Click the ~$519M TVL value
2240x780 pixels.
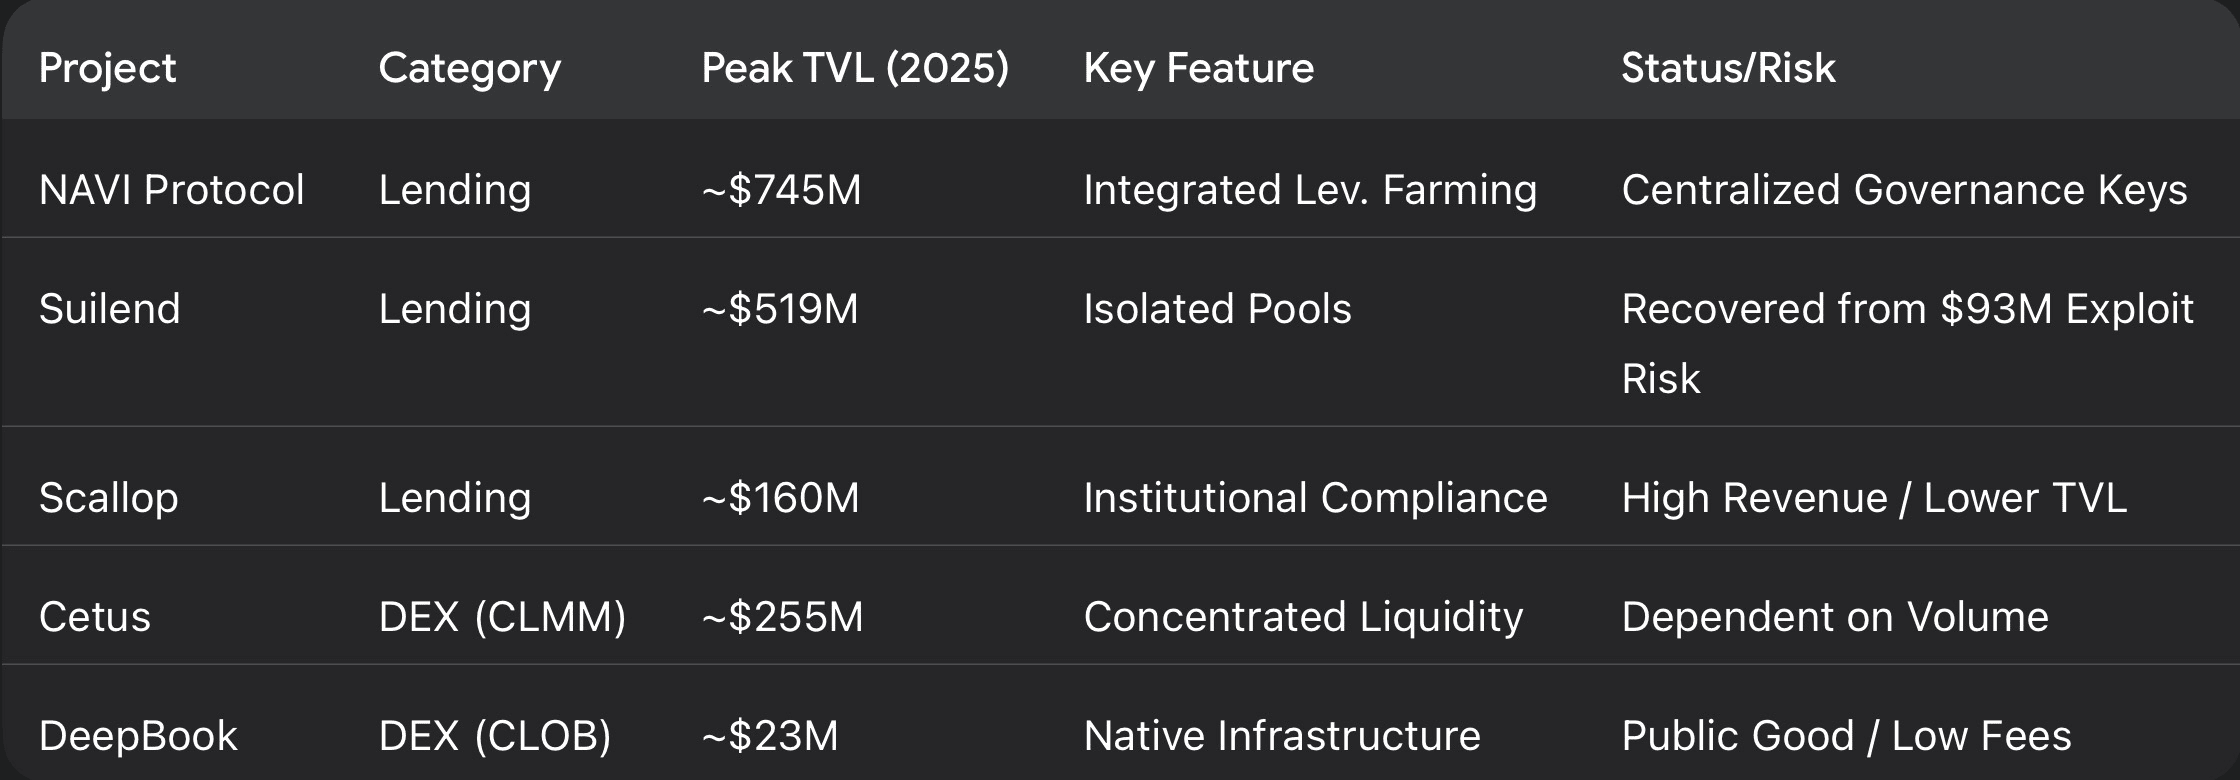coord(779,309)
